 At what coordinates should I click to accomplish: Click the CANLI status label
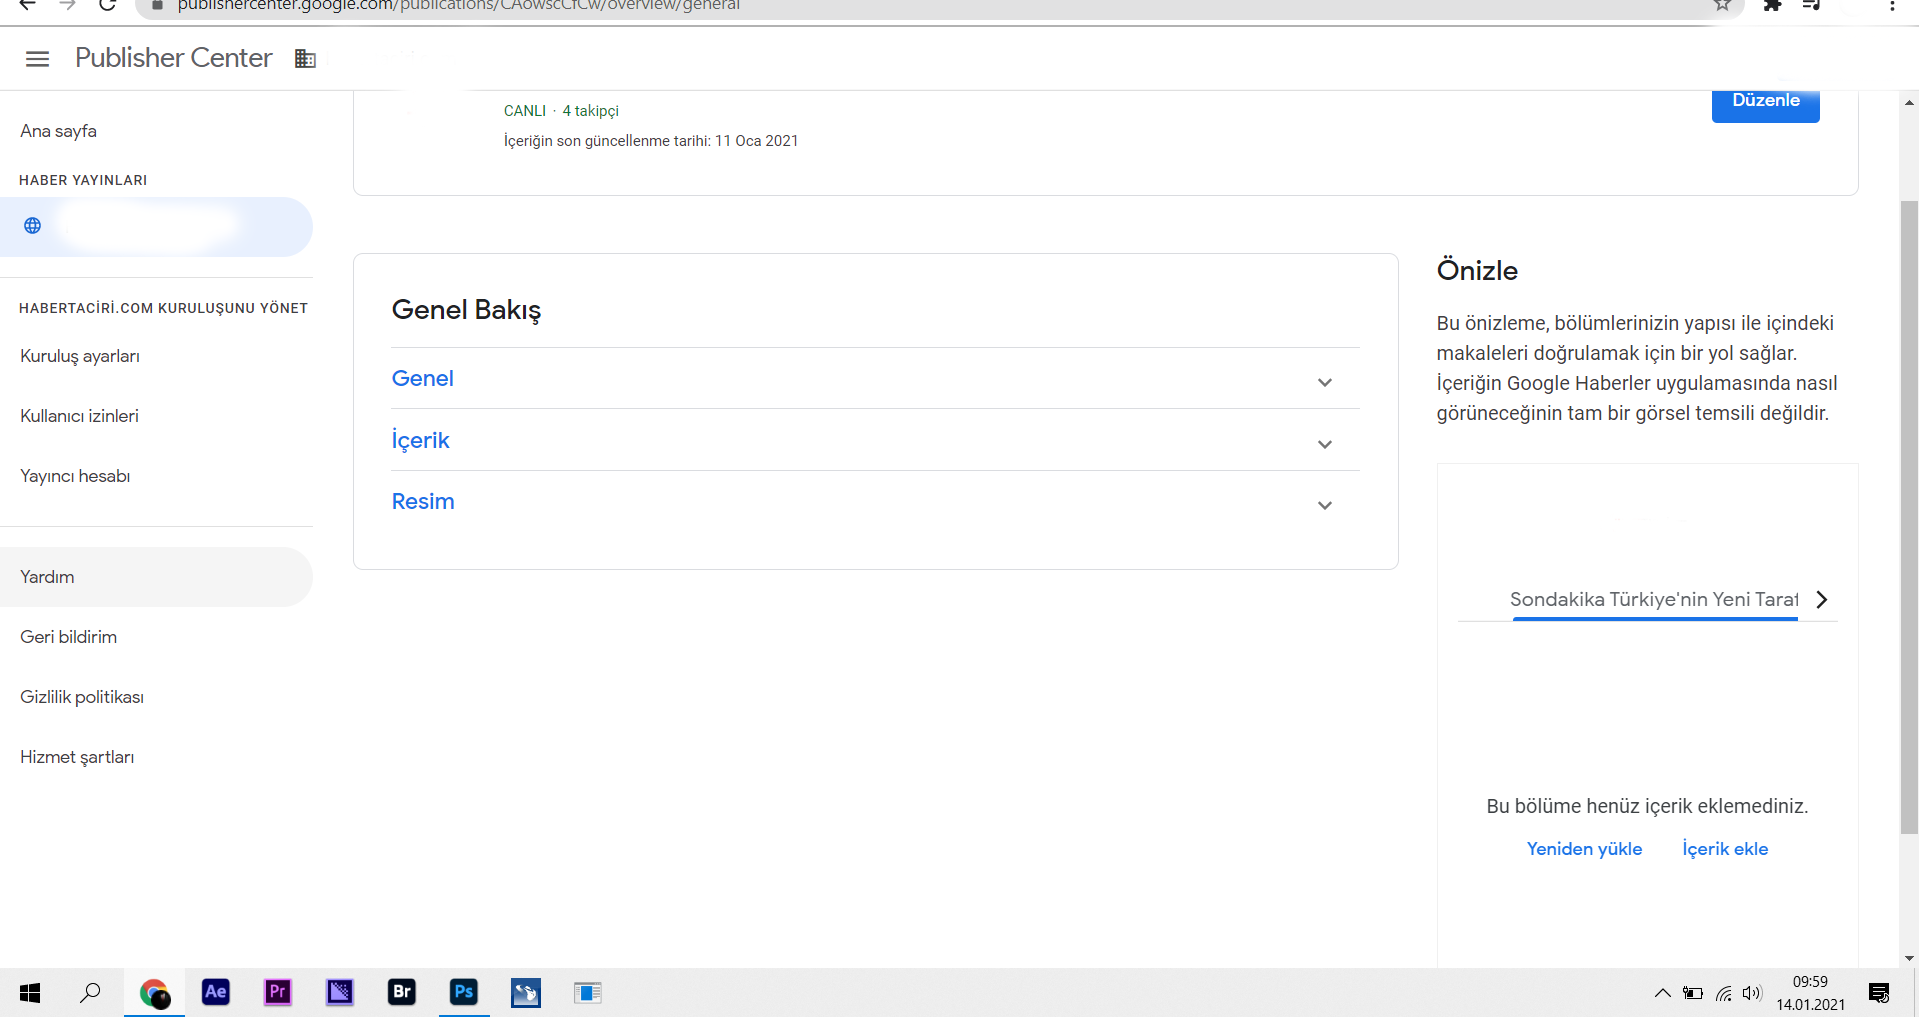(x=525, y=111)
